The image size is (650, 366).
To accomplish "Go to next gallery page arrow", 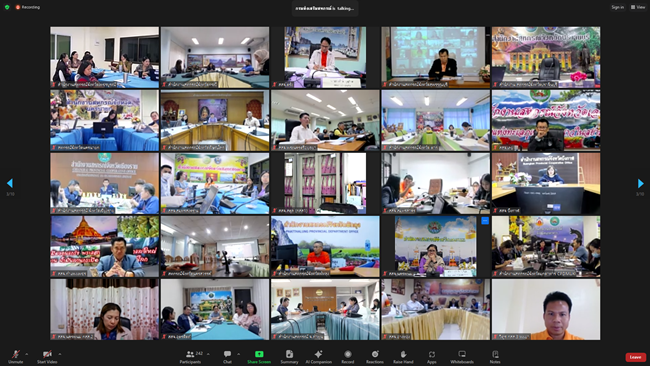I will [x=640, y=183].
